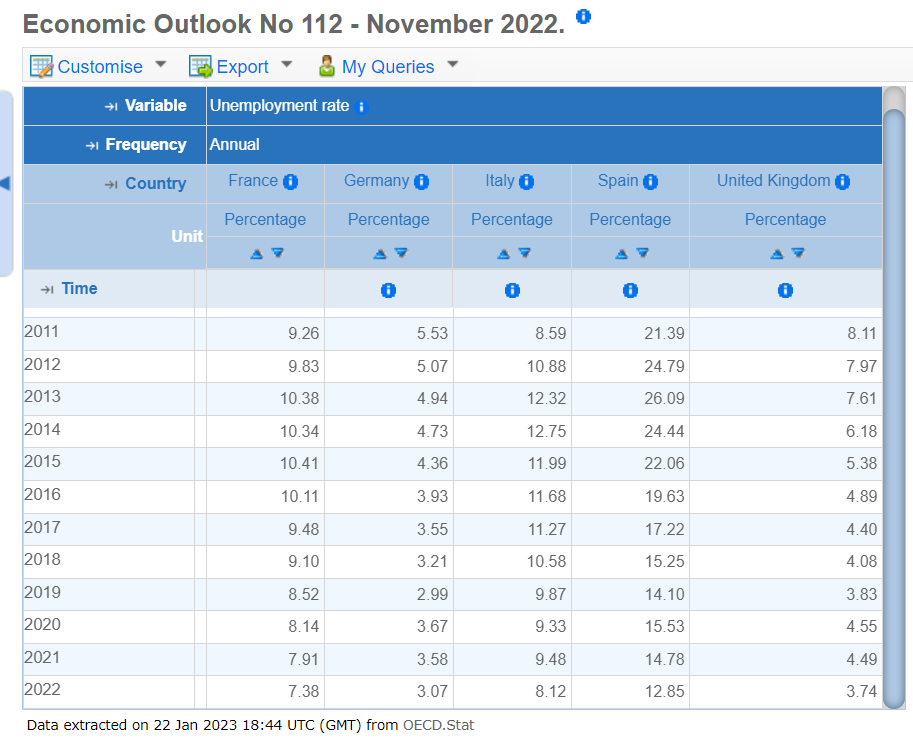The image size is (913, 745).
Task: Click the Germany info icon in the Time row
Action: coord(388,291)
